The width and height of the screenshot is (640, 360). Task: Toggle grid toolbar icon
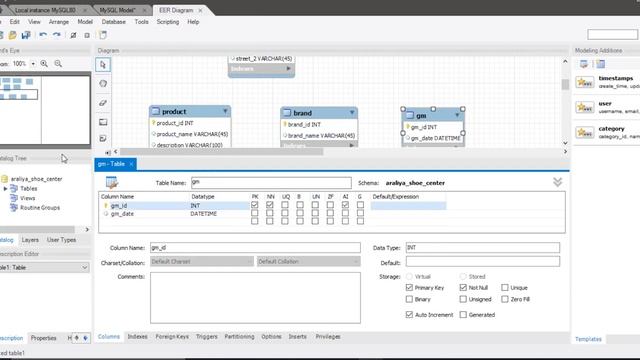pos(73,35)
